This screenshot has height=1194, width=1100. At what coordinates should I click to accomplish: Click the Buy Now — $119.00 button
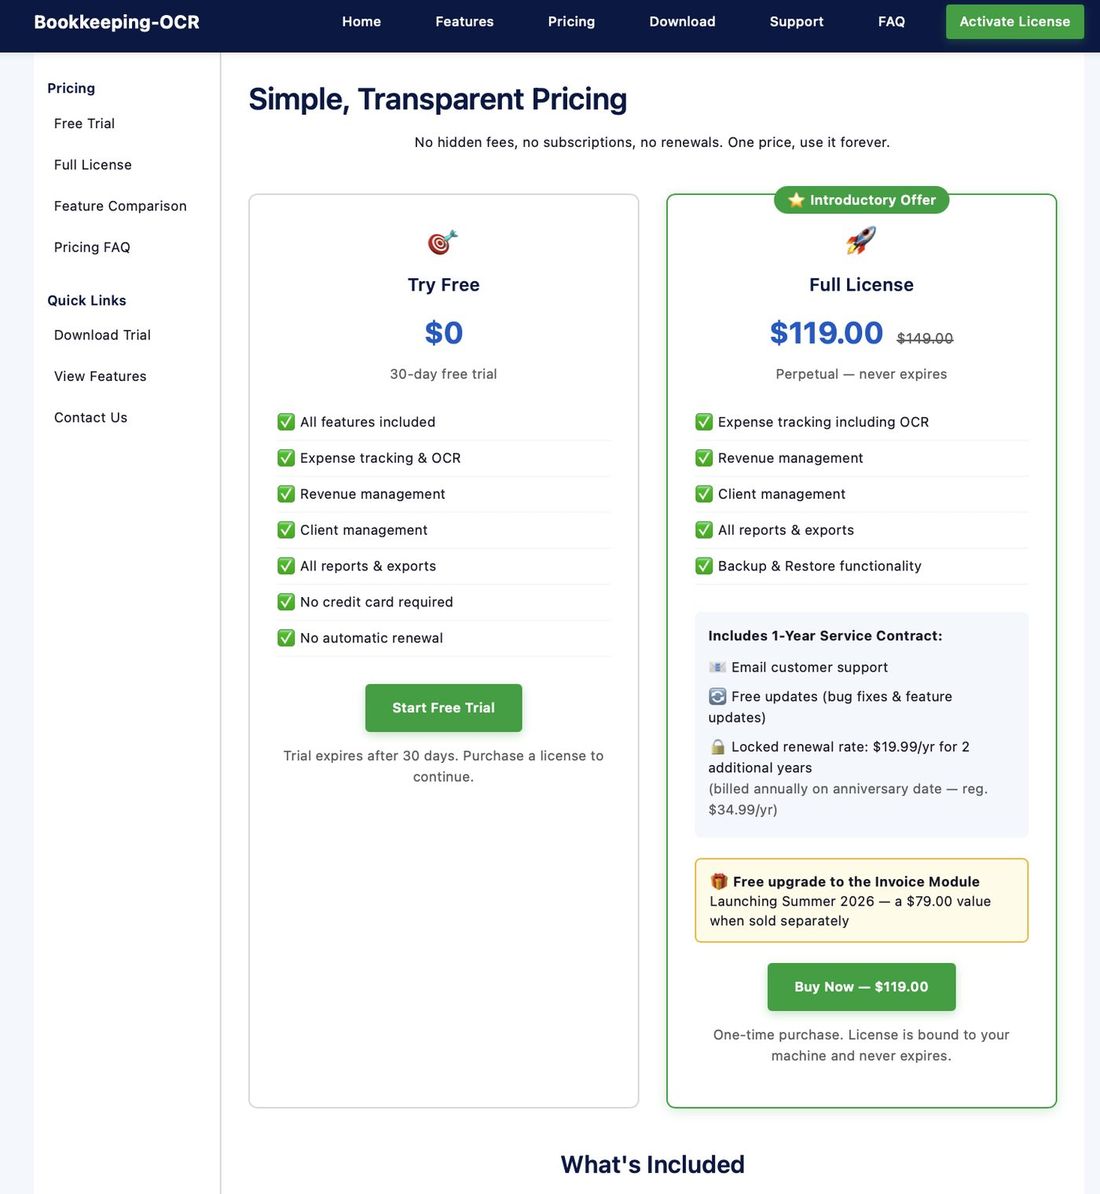tap(861, 986)
